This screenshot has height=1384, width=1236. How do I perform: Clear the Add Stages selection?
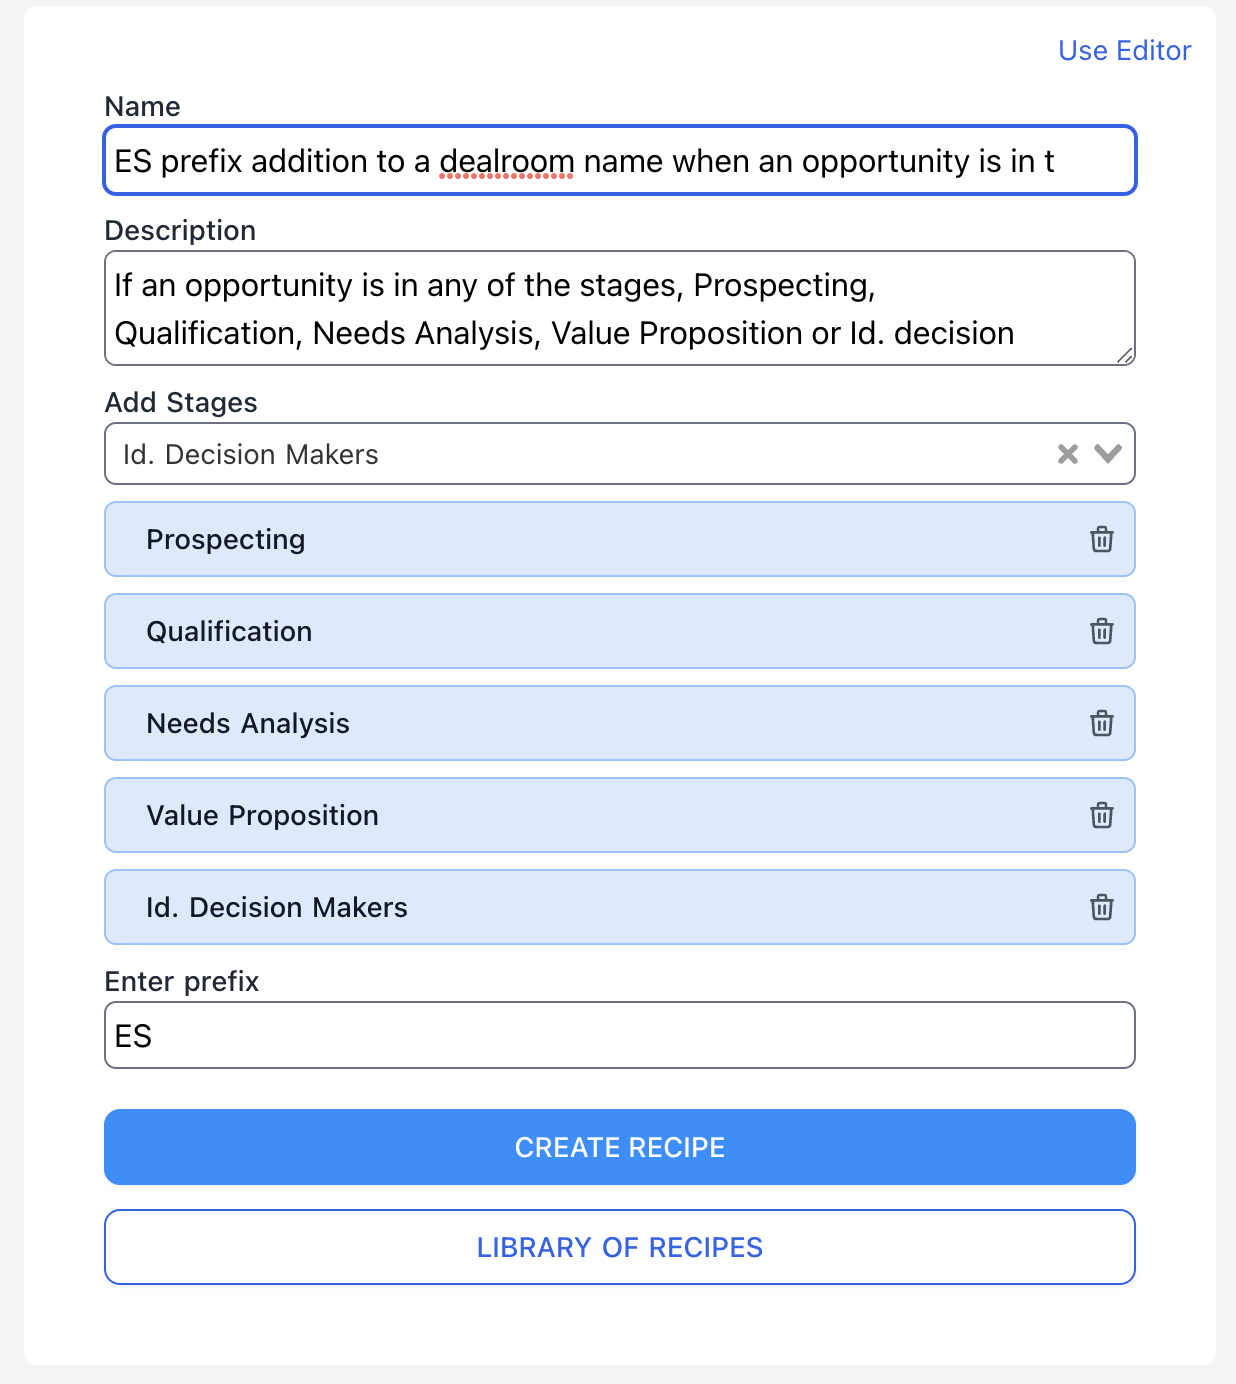tap(1067, 454)
